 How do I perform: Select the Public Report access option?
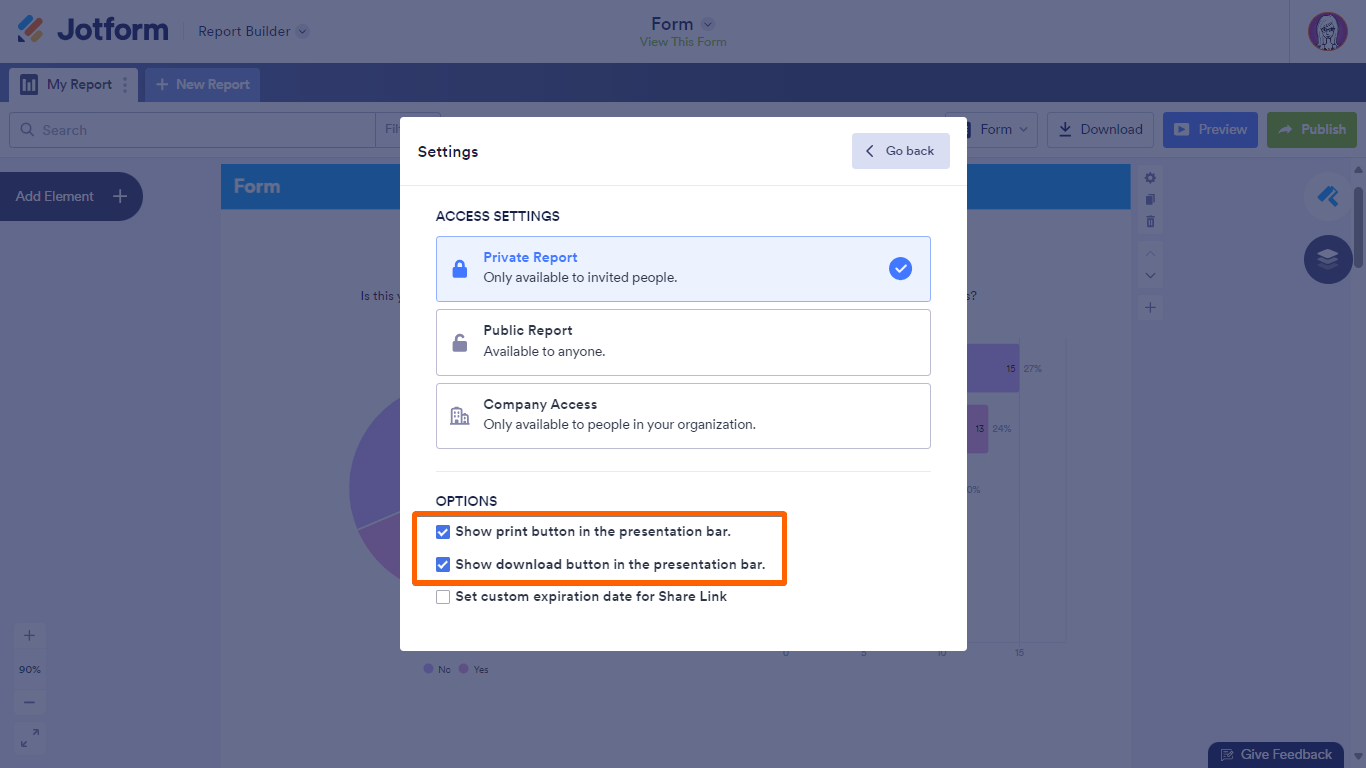click(x=683, y=342)
